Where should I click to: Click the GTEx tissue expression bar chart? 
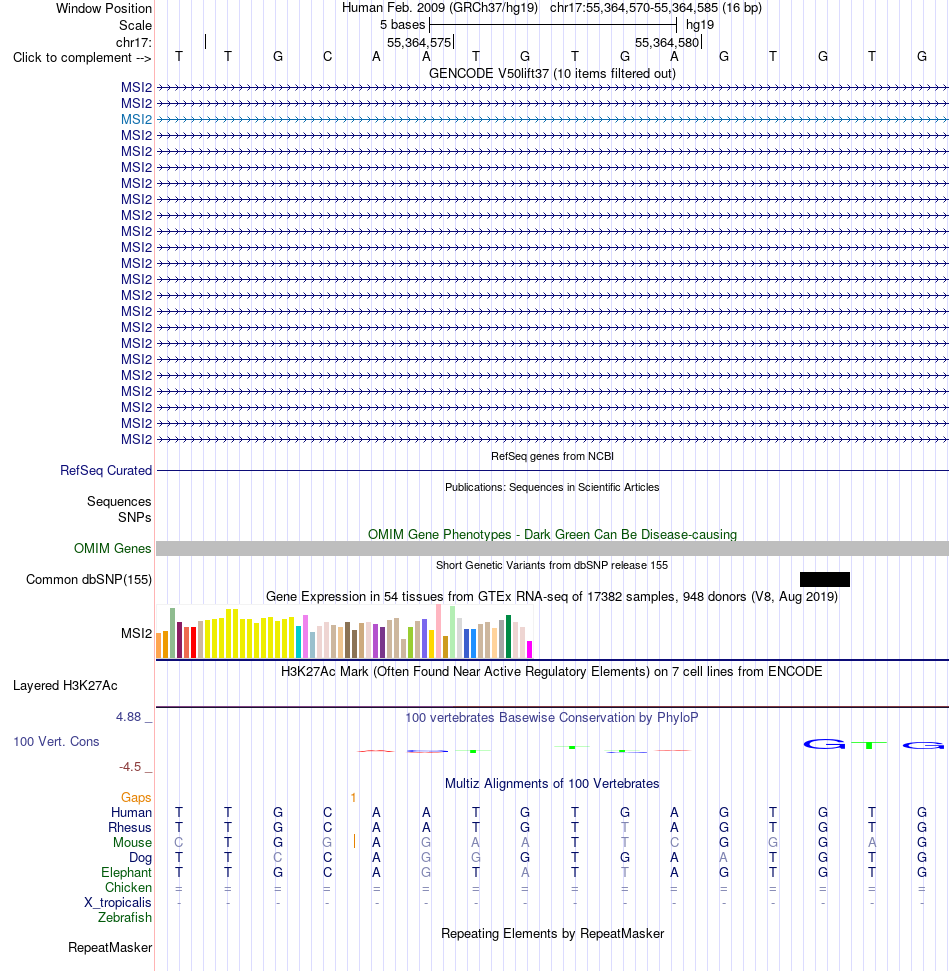tap(344, 632)
